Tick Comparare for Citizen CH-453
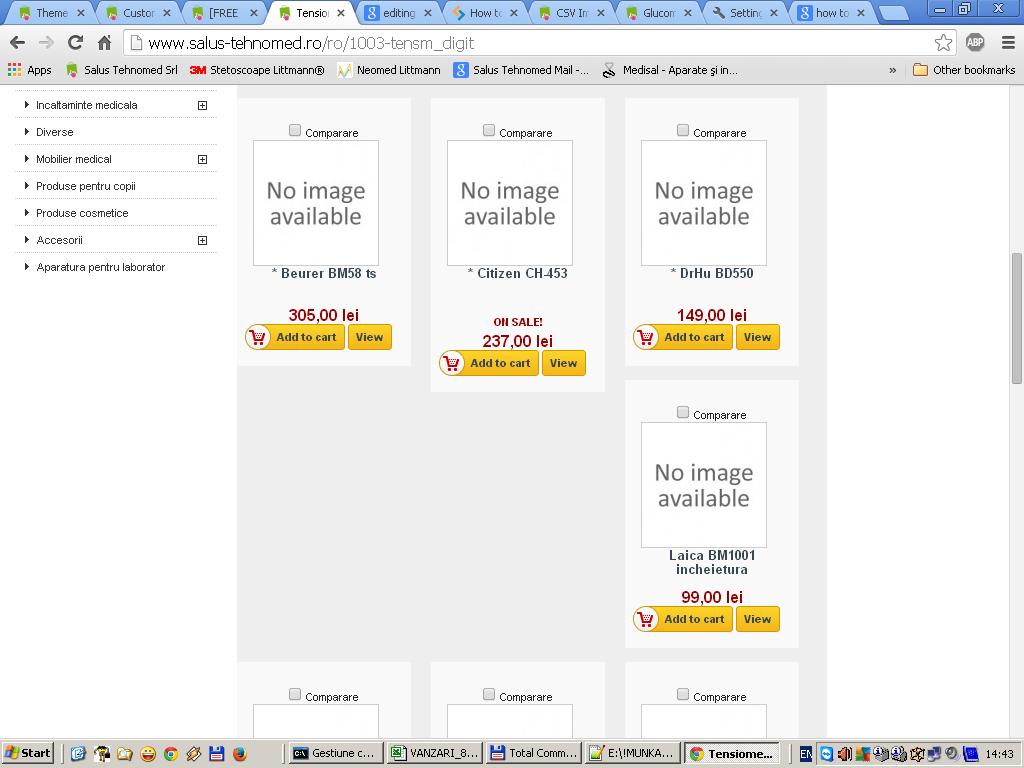The height and width of the screenshot is (768, 1024). 489,131
